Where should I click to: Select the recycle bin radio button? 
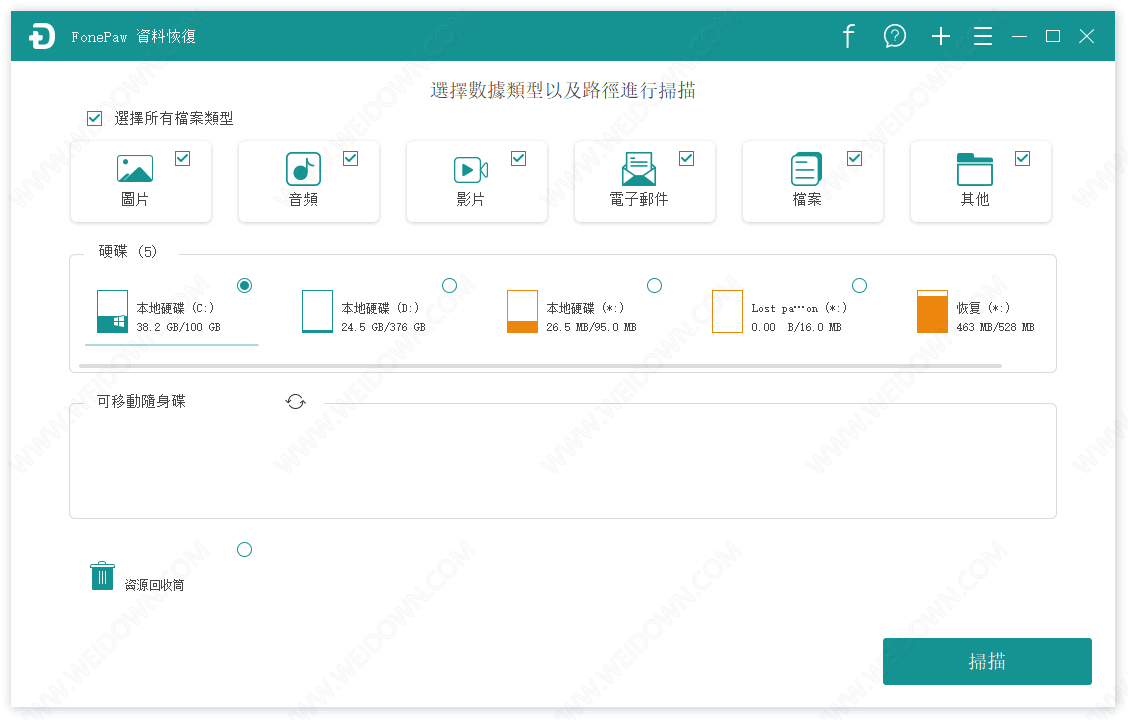pos(244,549)
